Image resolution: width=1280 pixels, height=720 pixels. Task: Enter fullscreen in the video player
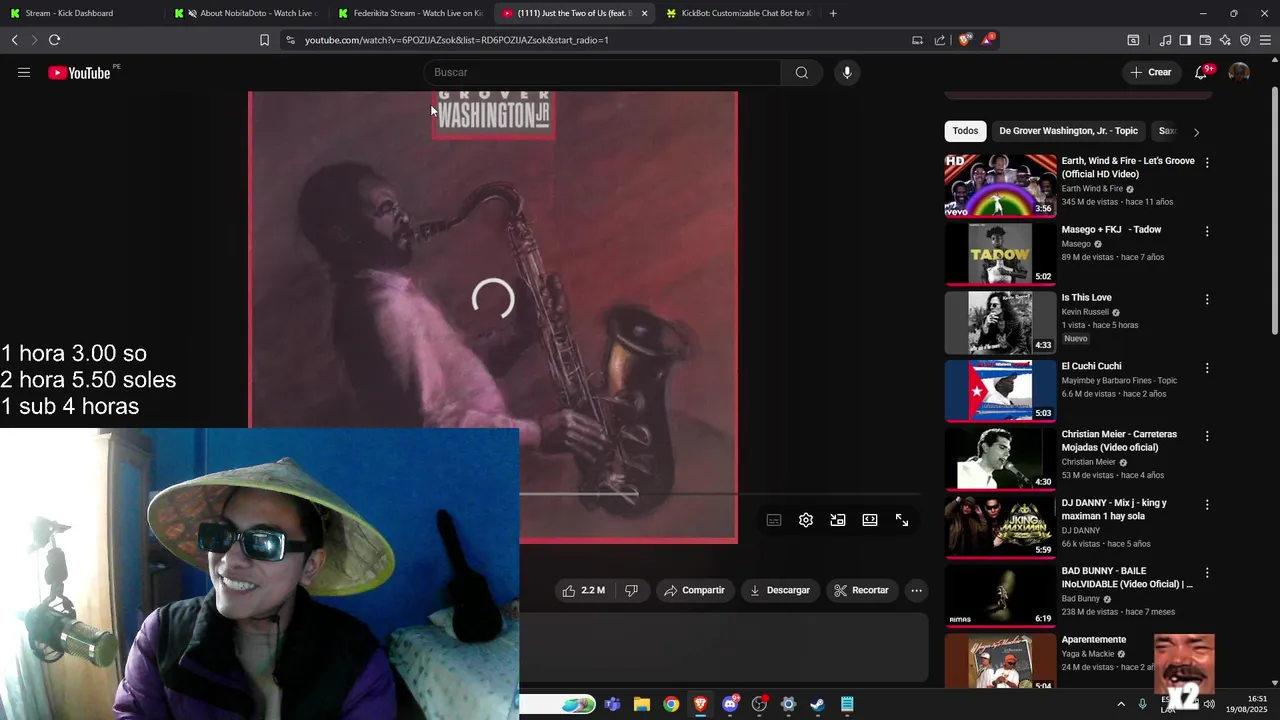point(902,520)
